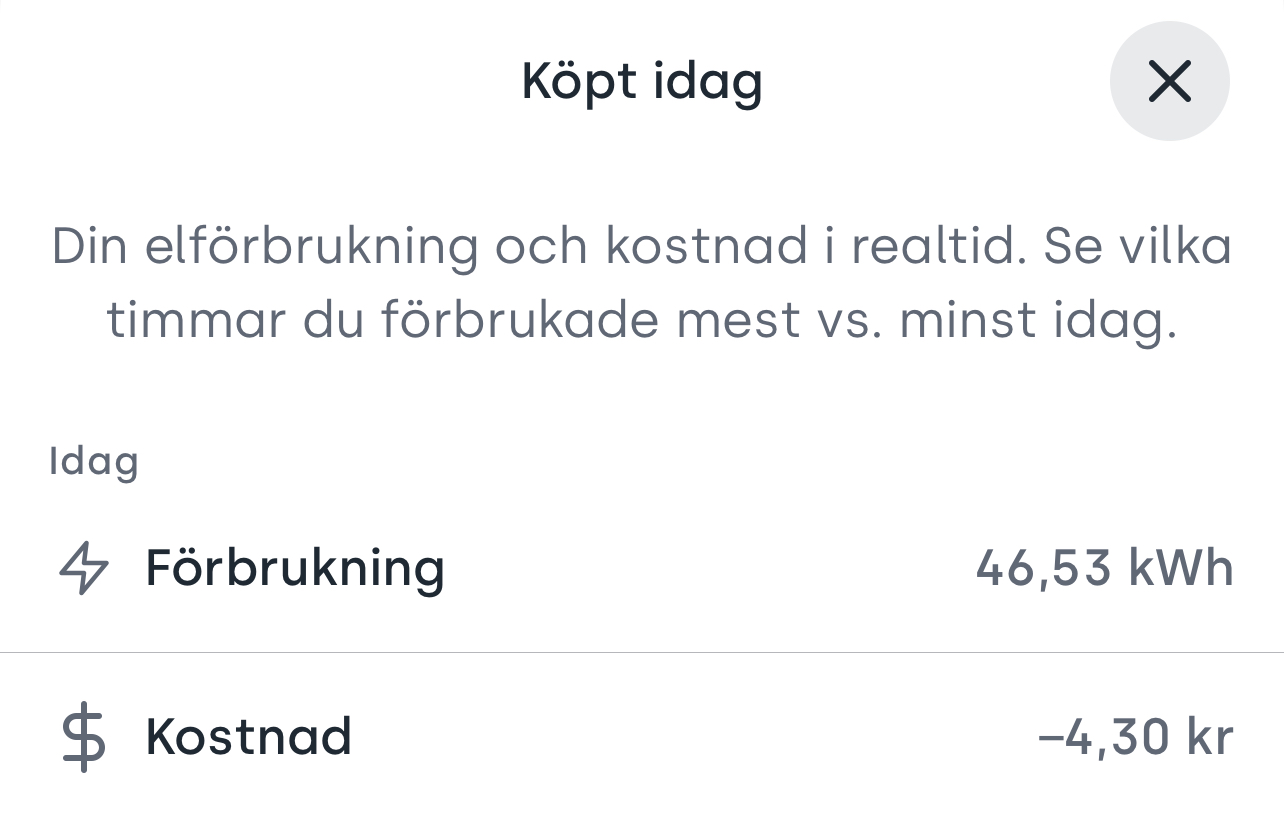Click the Köpt idag heading
The height and width of the screenshot is (820, 1284).
coord(642,82)
